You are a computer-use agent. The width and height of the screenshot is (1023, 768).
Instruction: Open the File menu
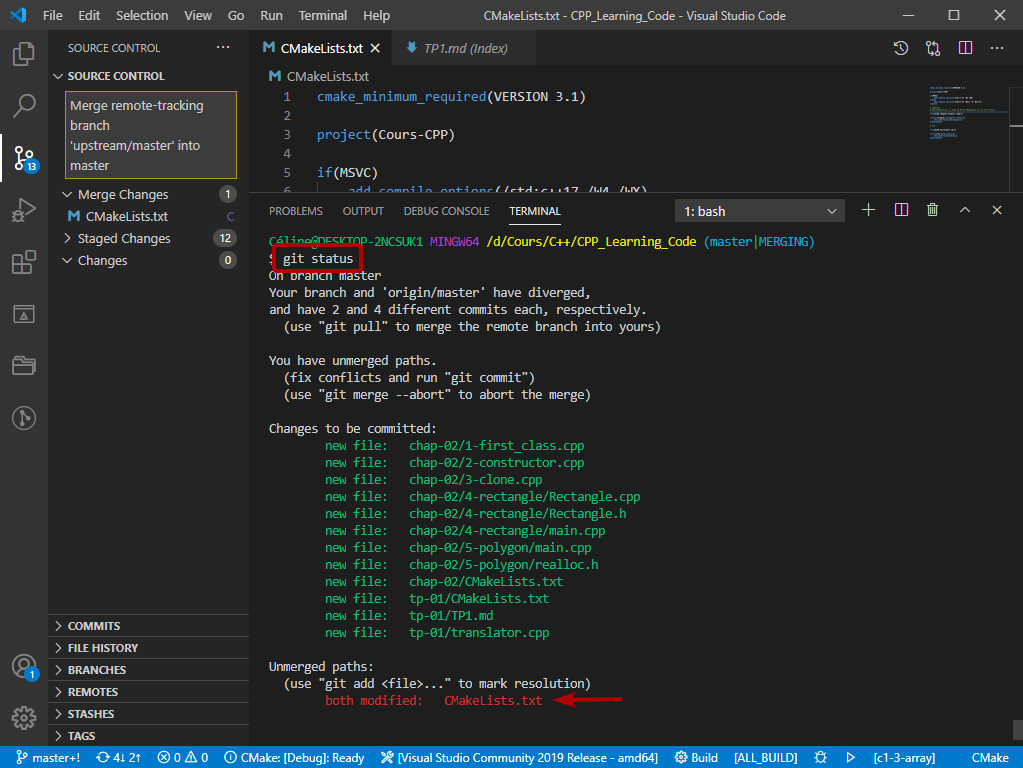[52, 15]
